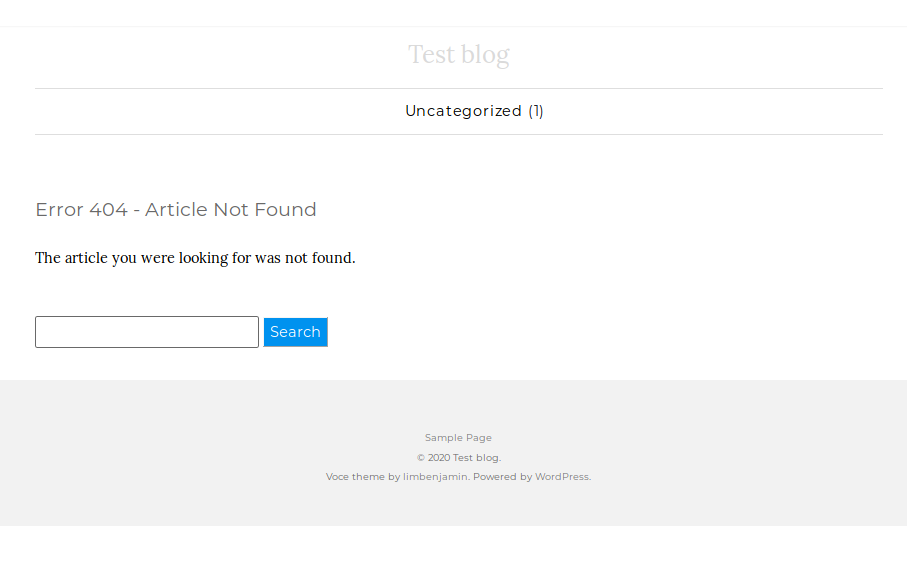Viewport: 907px width, 565px height.
Task: Click the © 2020 Test blog copyright text
Action: tap(459, 457)
